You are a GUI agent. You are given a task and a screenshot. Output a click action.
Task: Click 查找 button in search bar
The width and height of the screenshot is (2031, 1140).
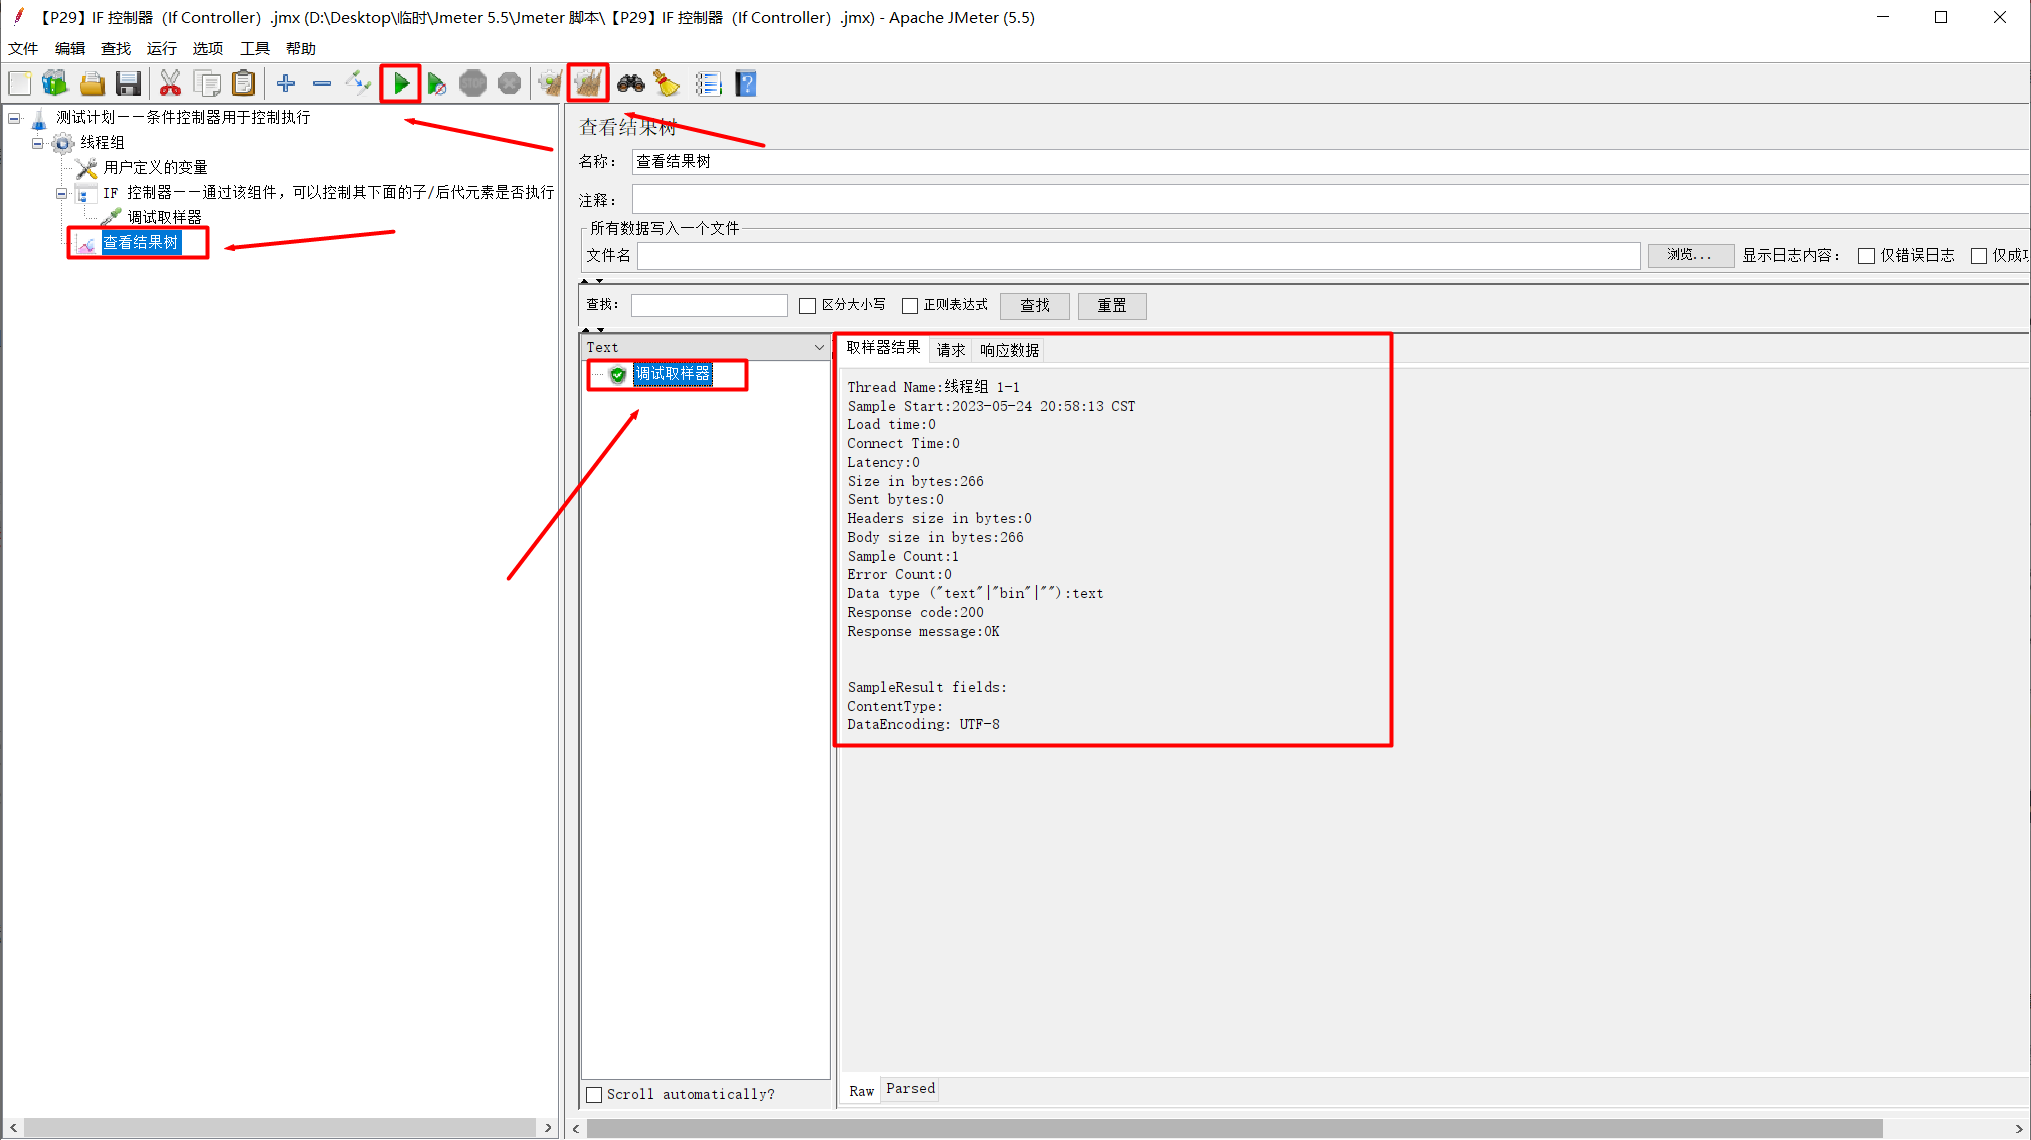click(x=1038, y=306)
